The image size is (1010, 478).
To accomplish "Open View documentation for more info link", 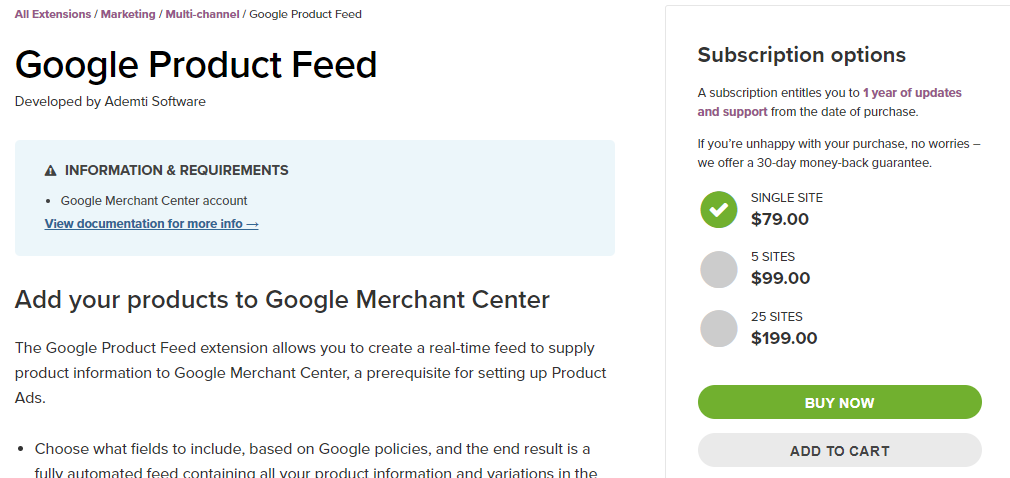I will pyautogui.click(x=151, y=224).
